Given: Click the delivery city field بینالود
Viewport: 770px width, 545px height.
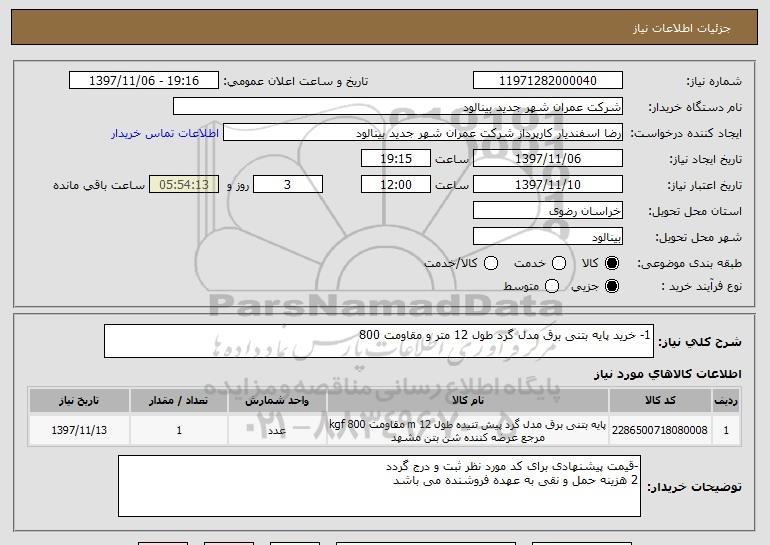Looking at the screenshot, I should pyautogui.click(x=548, y=237).
